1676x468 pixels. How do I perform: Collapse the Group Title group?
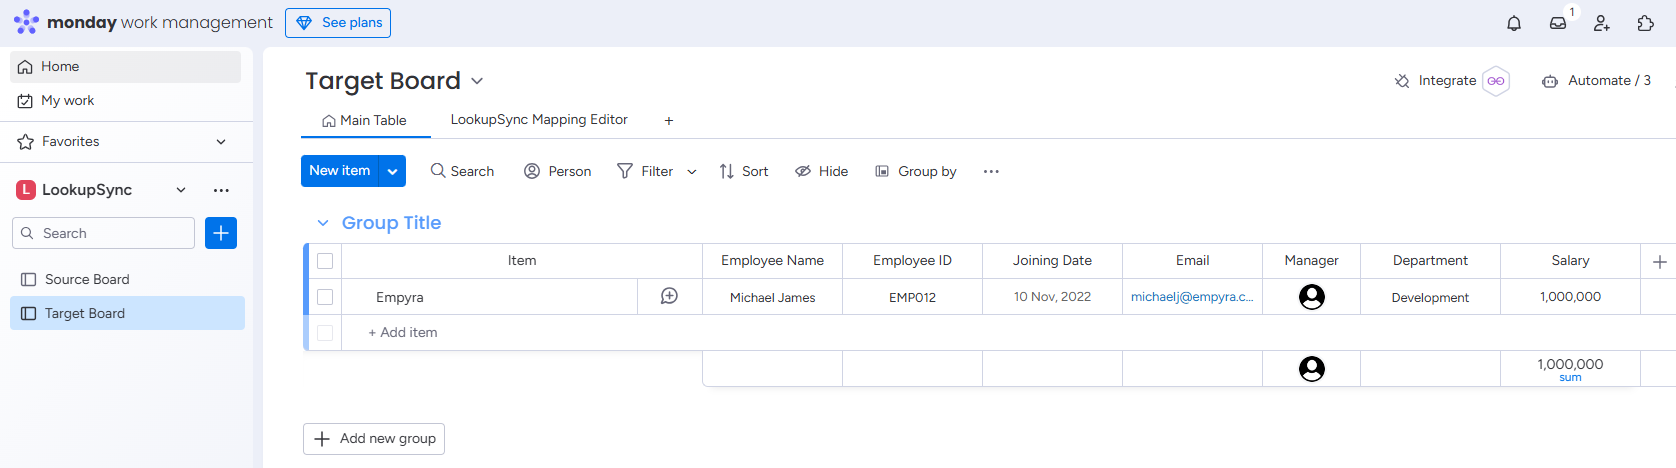click(x=323, y=223)
